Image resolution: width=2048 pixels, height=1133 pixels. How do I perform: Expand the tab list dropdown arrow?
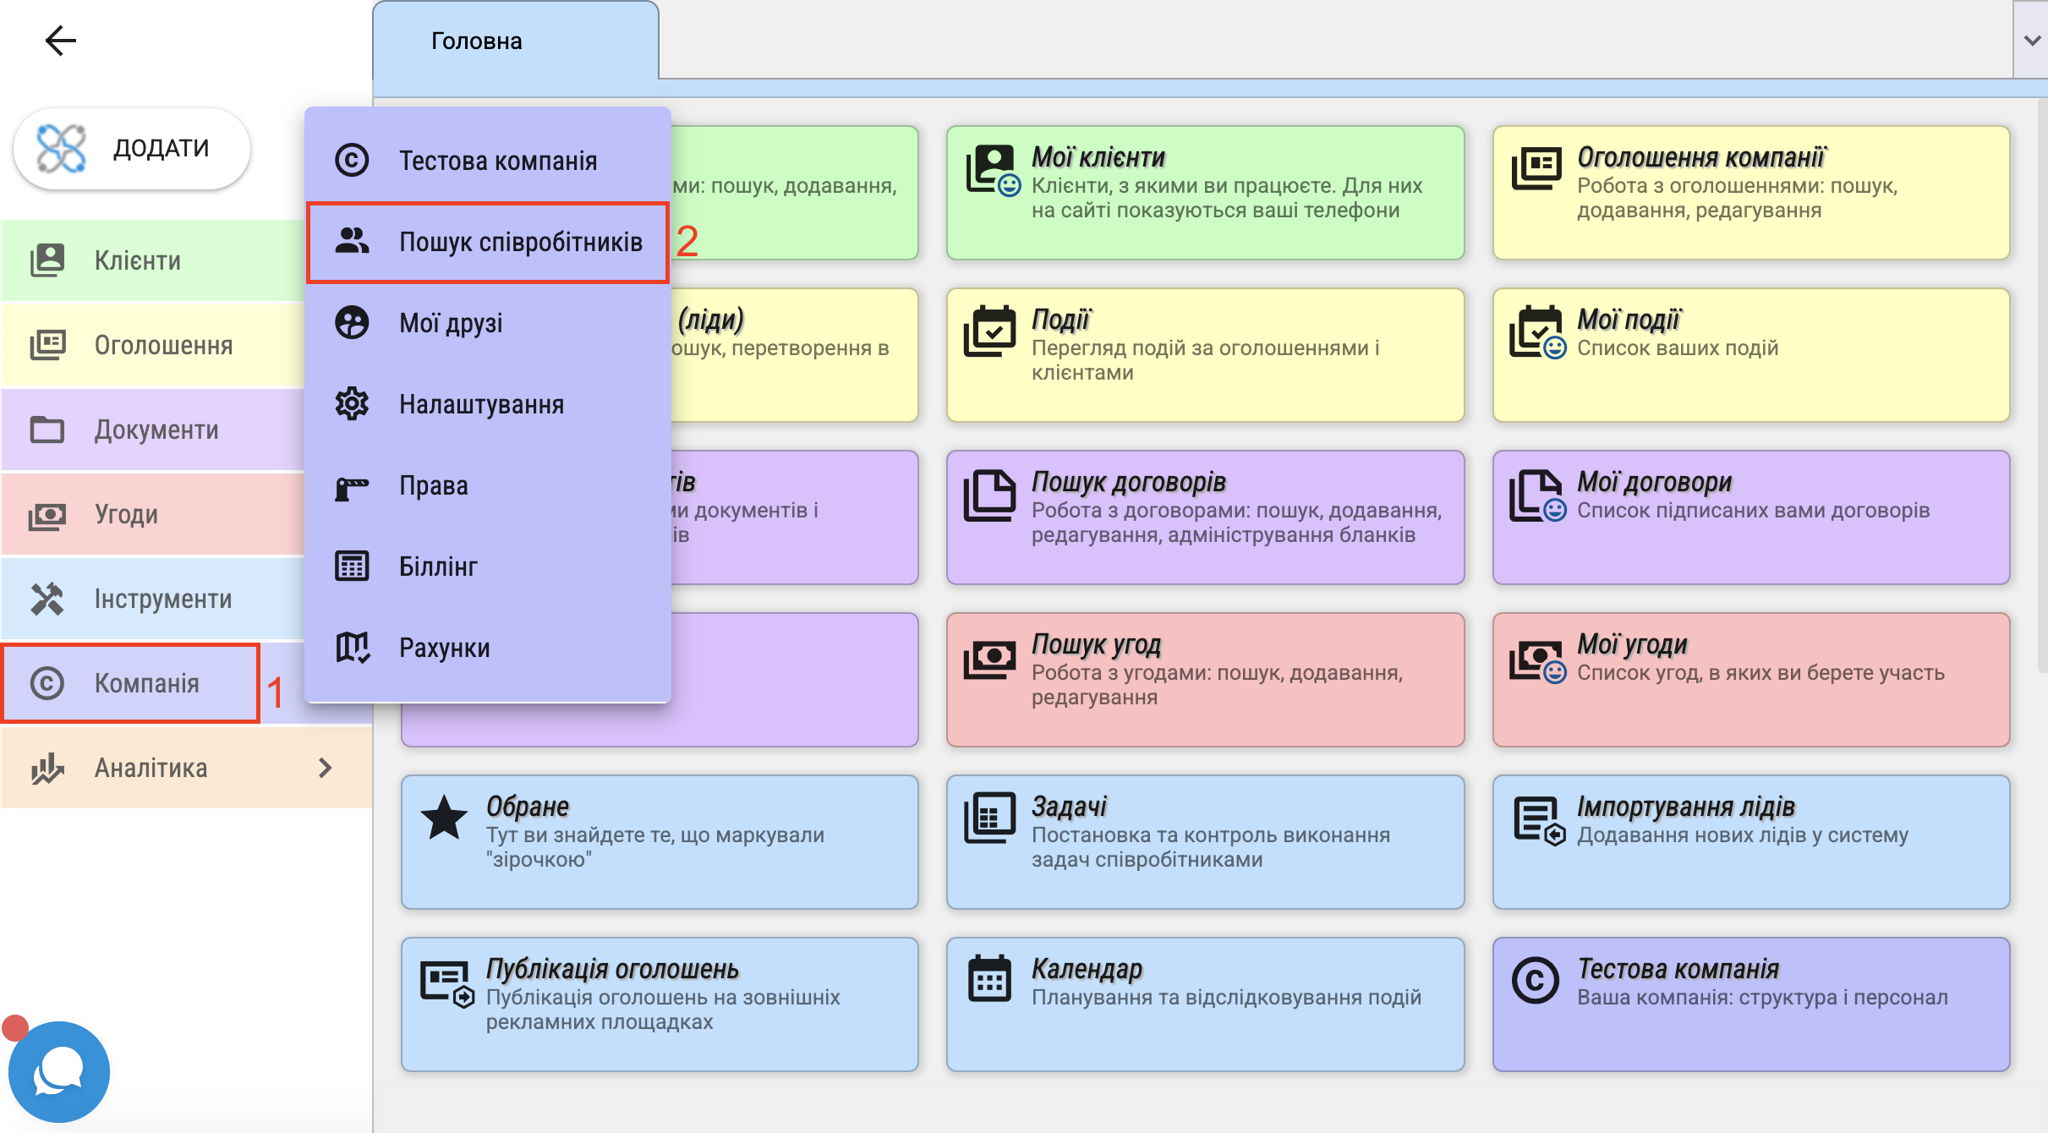(x=2031, y=40)
